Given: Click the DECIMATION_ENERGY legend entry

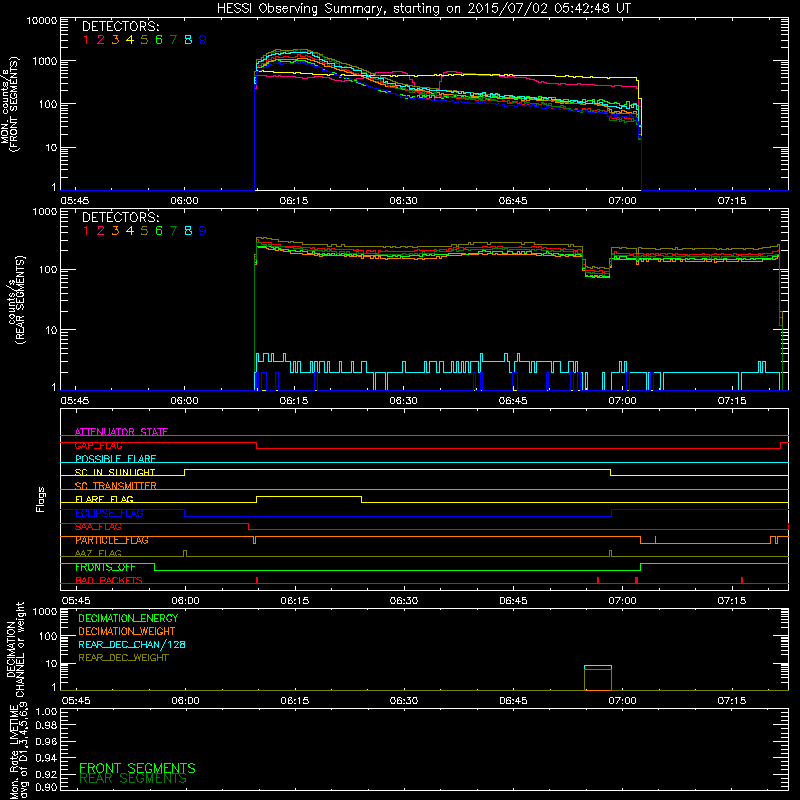Looking at the screenshot, I should (x=128, y=618).
